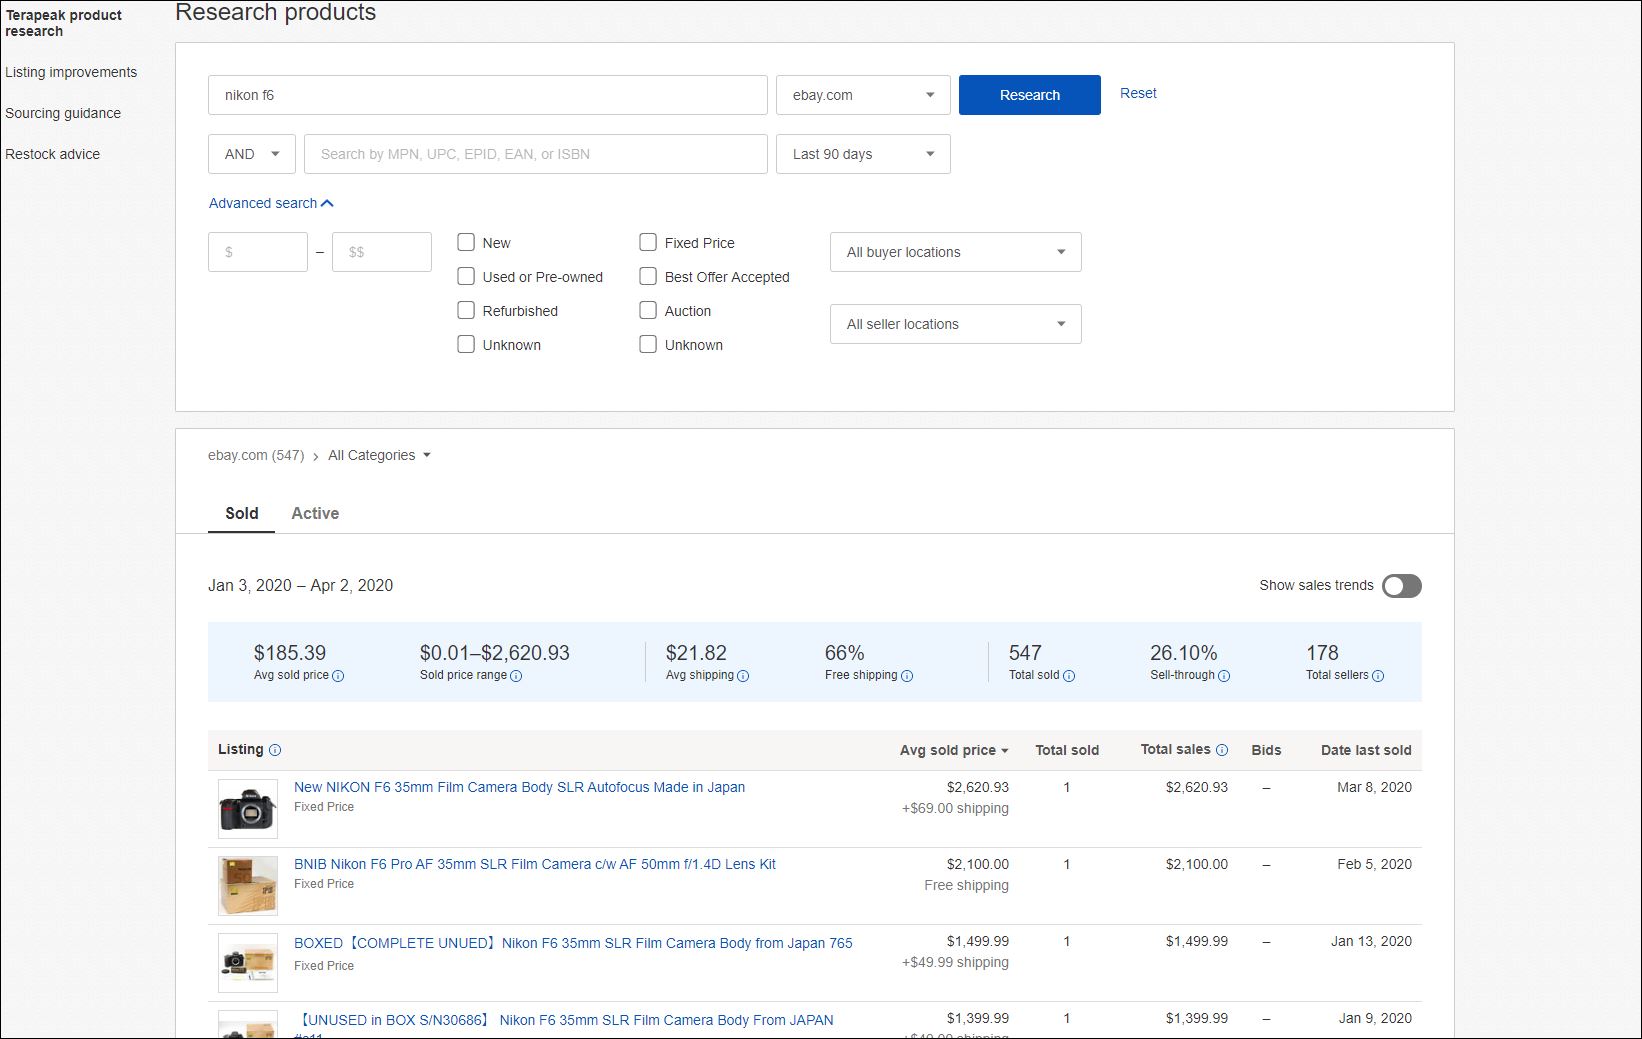The image size is (1642, 1039).
Task: Click info icon beside Listing column header
Action: coord(275,750)
